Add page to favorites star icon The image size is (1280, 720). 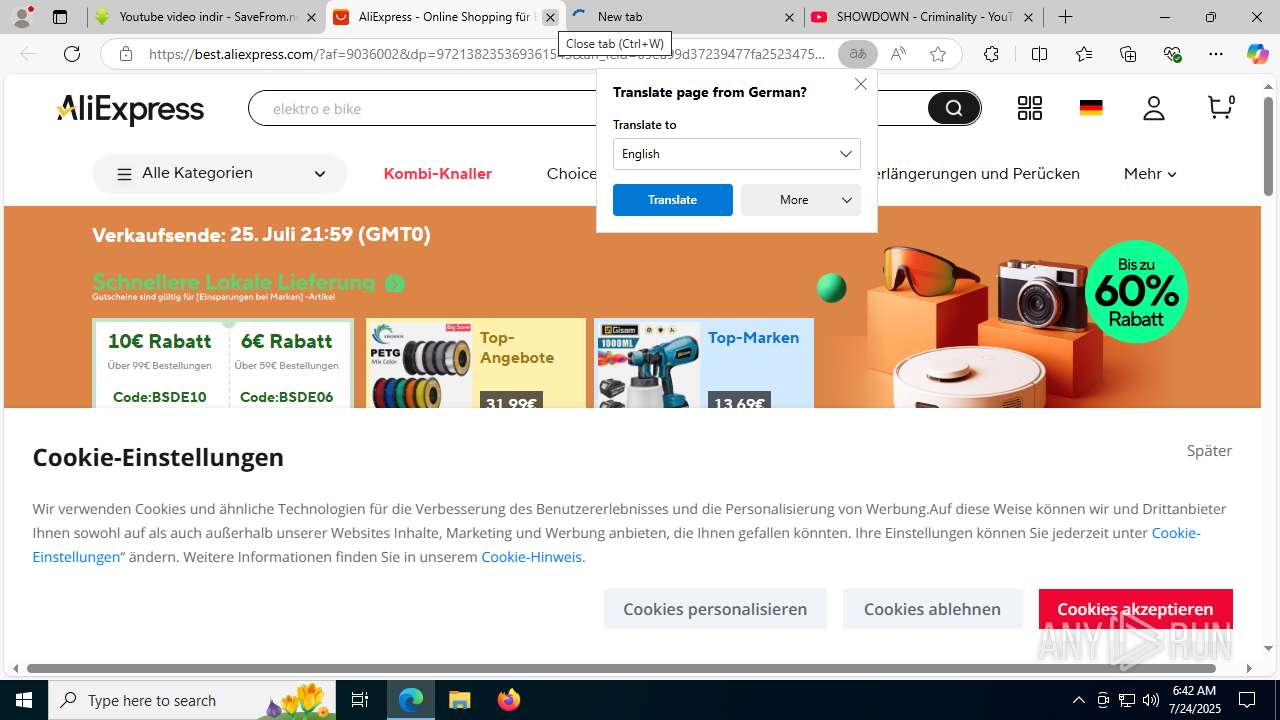click(938, 54)
